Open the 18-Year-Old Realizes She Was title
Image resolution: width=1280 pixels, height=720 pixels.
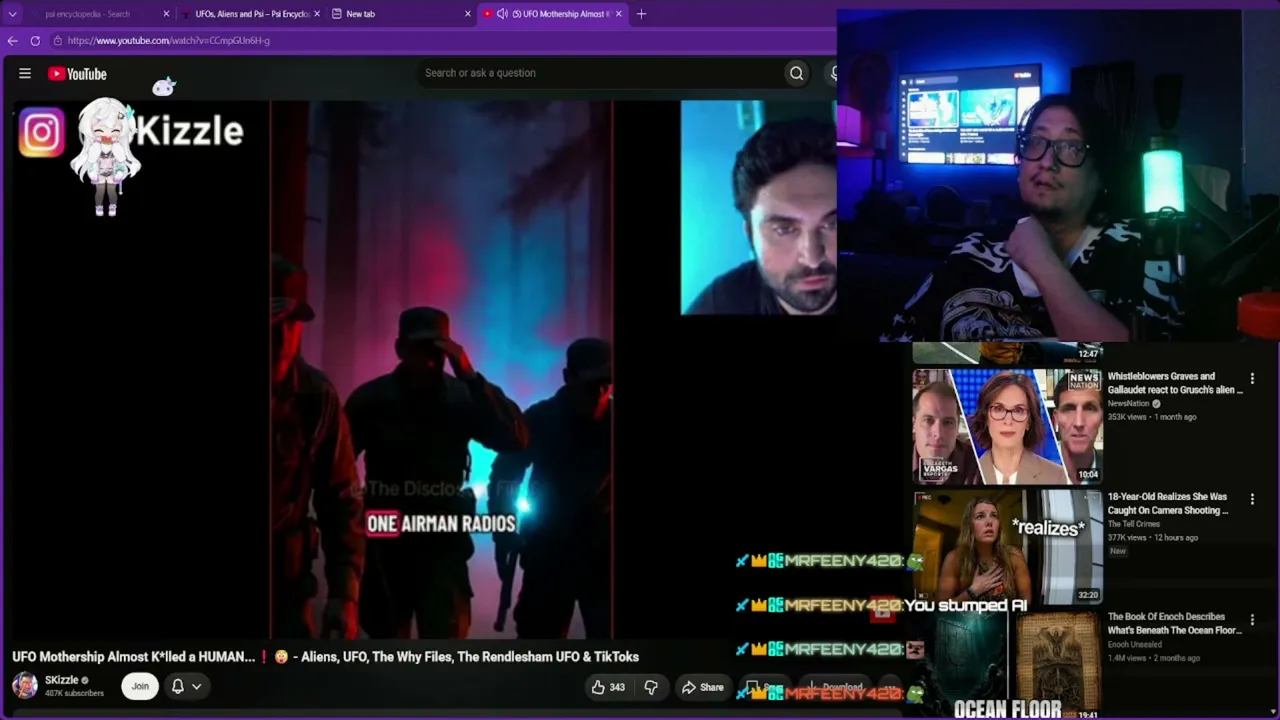click(1168, 503)
